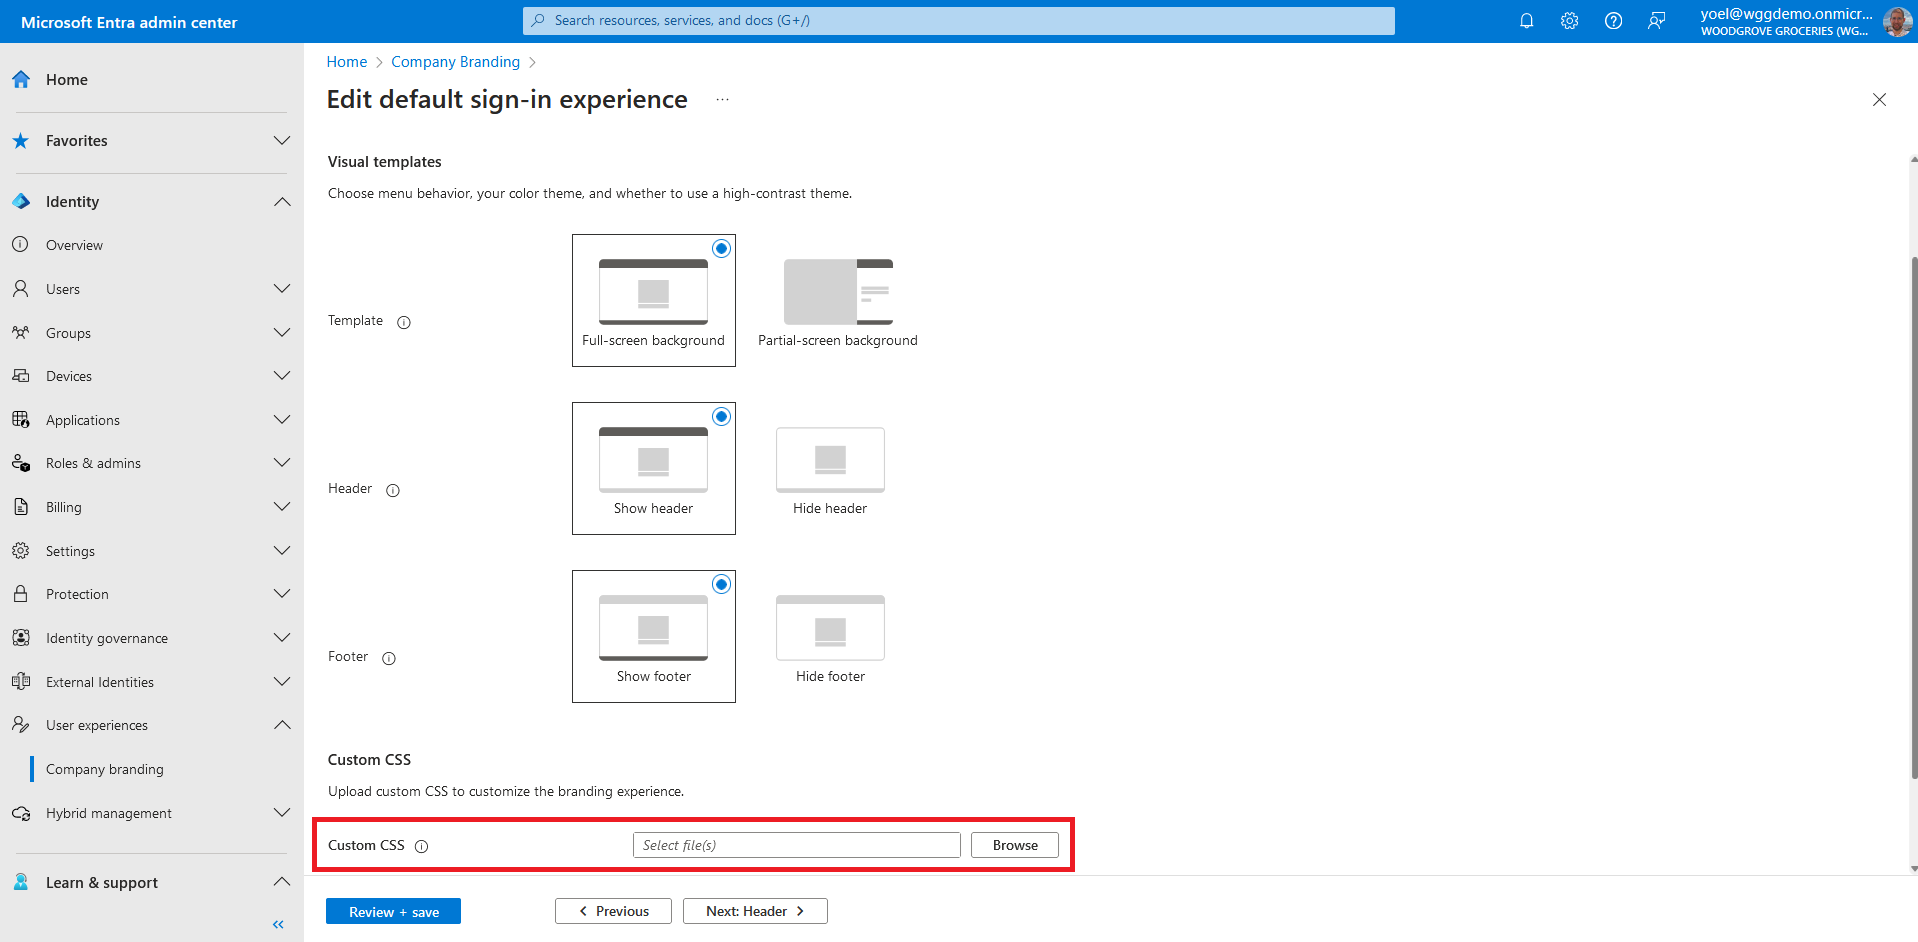Collapse the sidebar with double-chevron icon
This screenshot has width=1918, height=942.
click(x=278, y=924)
